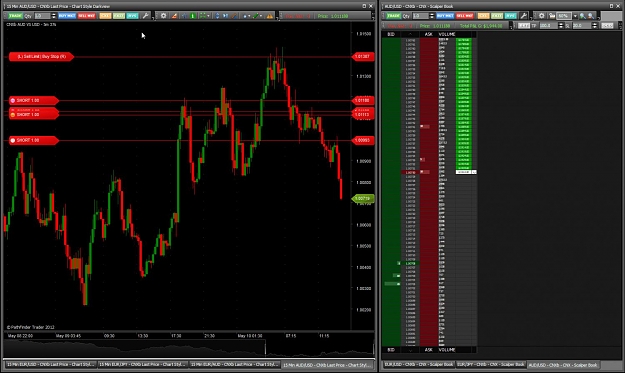Image resolution: width=625 pixels, height=373 pixels.
Task: Click the BID column header at top of Scalper Book
Action: [x=391, y=34]
